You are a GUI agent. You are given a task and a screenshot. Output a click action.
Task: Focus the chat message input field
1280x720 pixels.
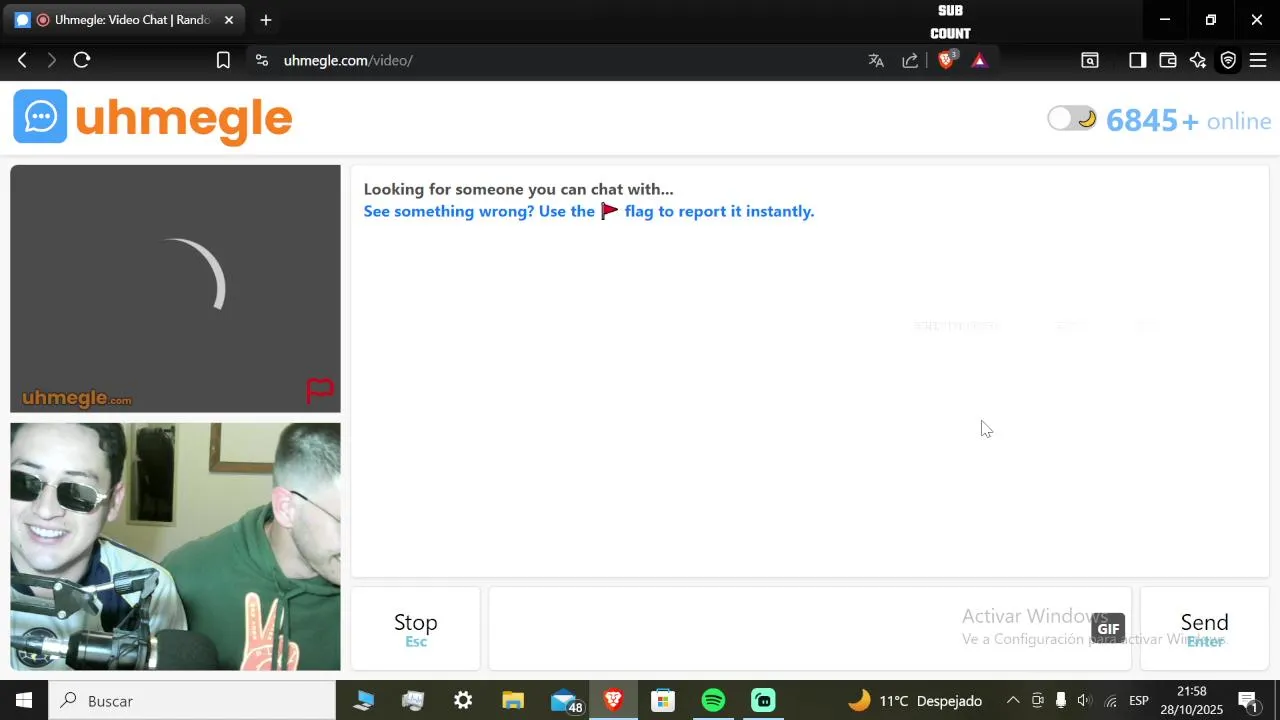pyautogui.click(x=810, y=628)
